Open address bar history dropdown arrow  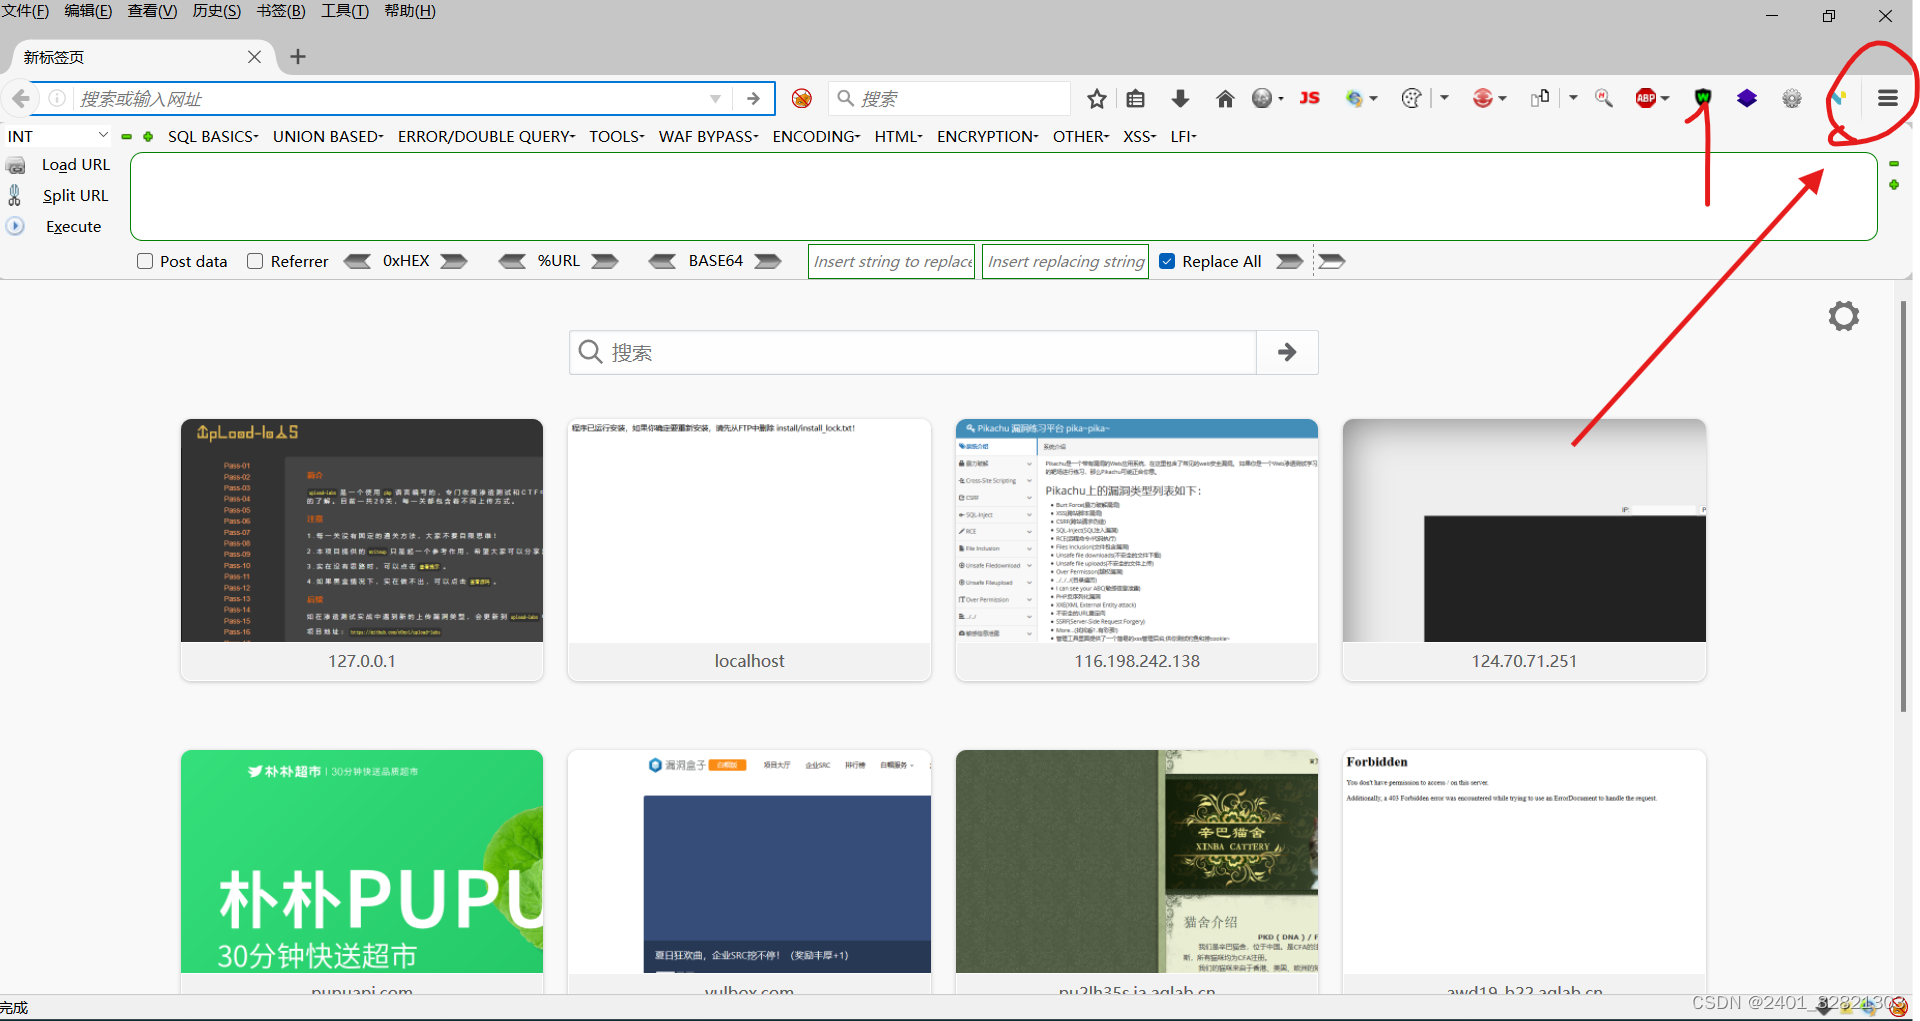[715, 98]
